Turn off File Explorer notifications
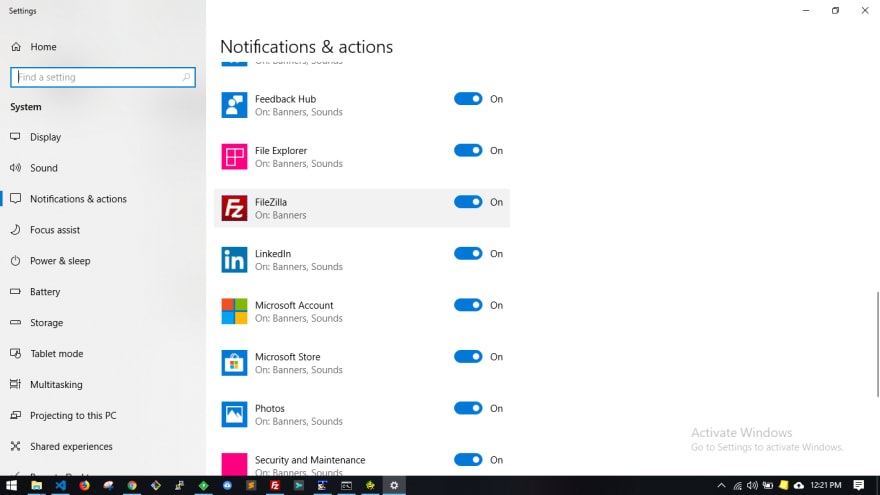 [468, 150]
